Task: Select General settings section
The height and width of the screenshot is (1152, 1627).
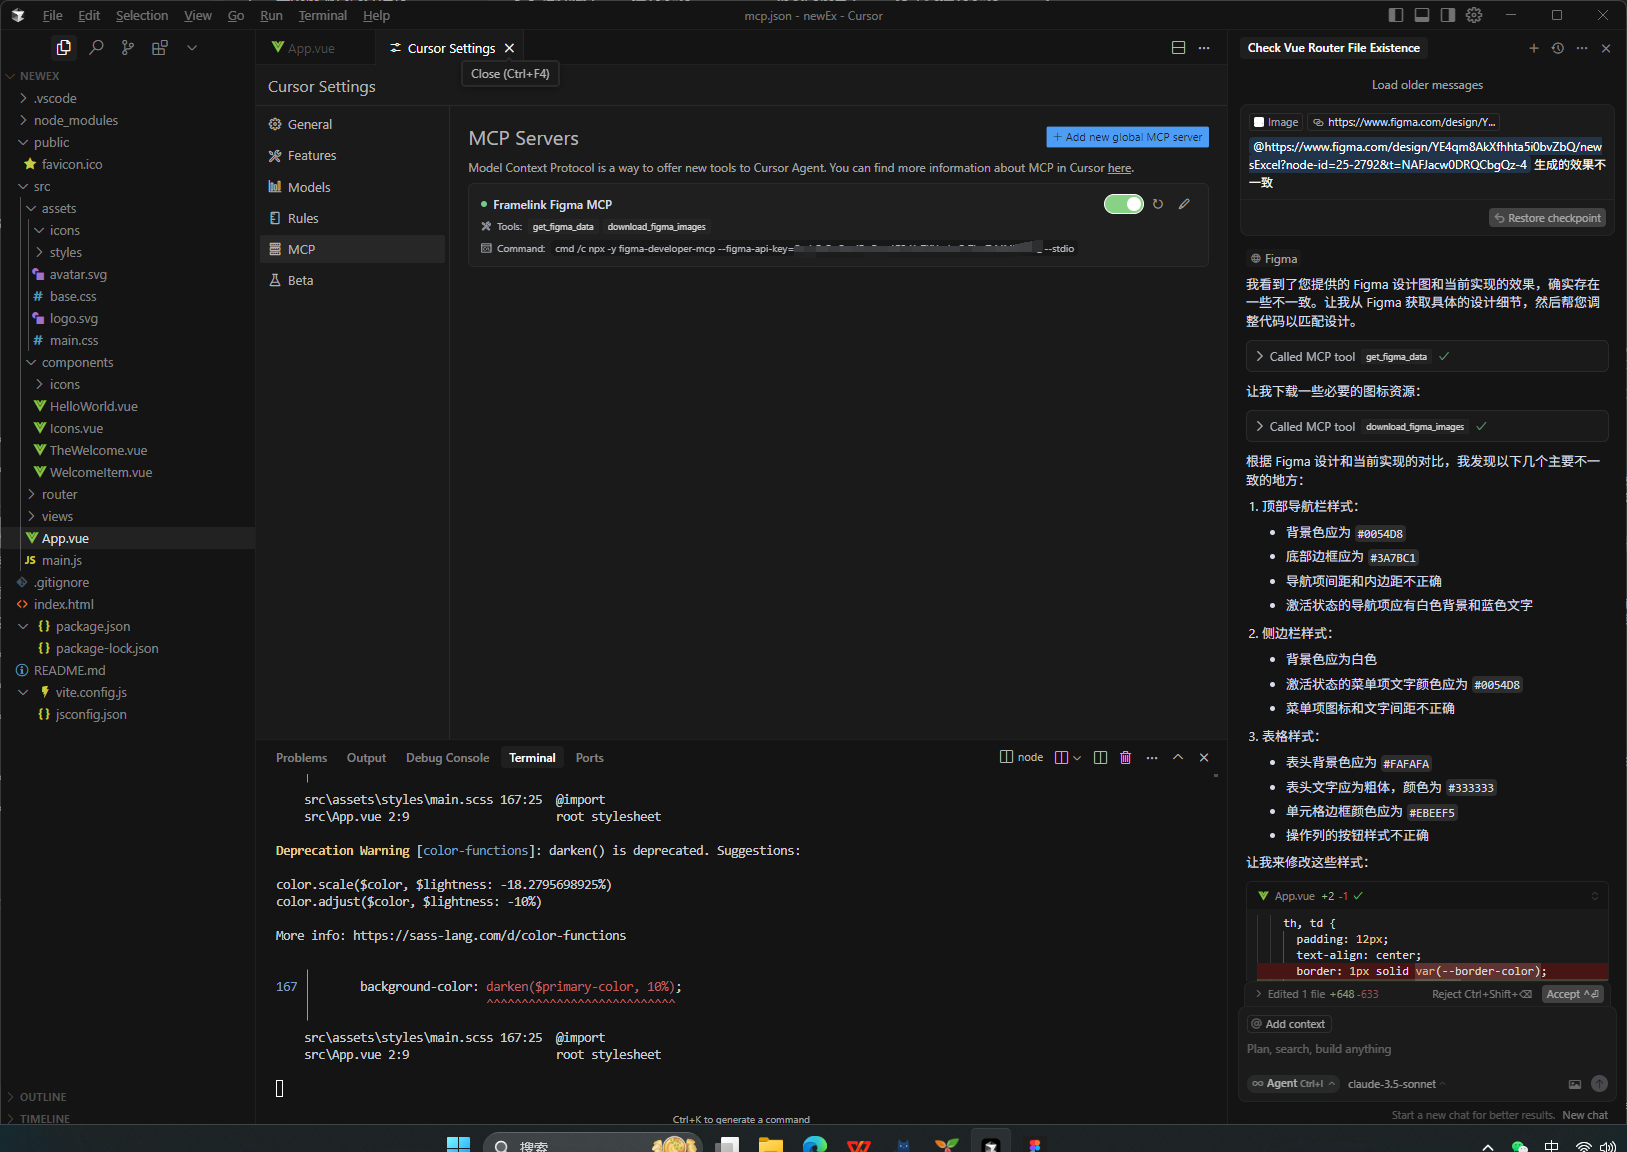Action: [x=352, y=124]
